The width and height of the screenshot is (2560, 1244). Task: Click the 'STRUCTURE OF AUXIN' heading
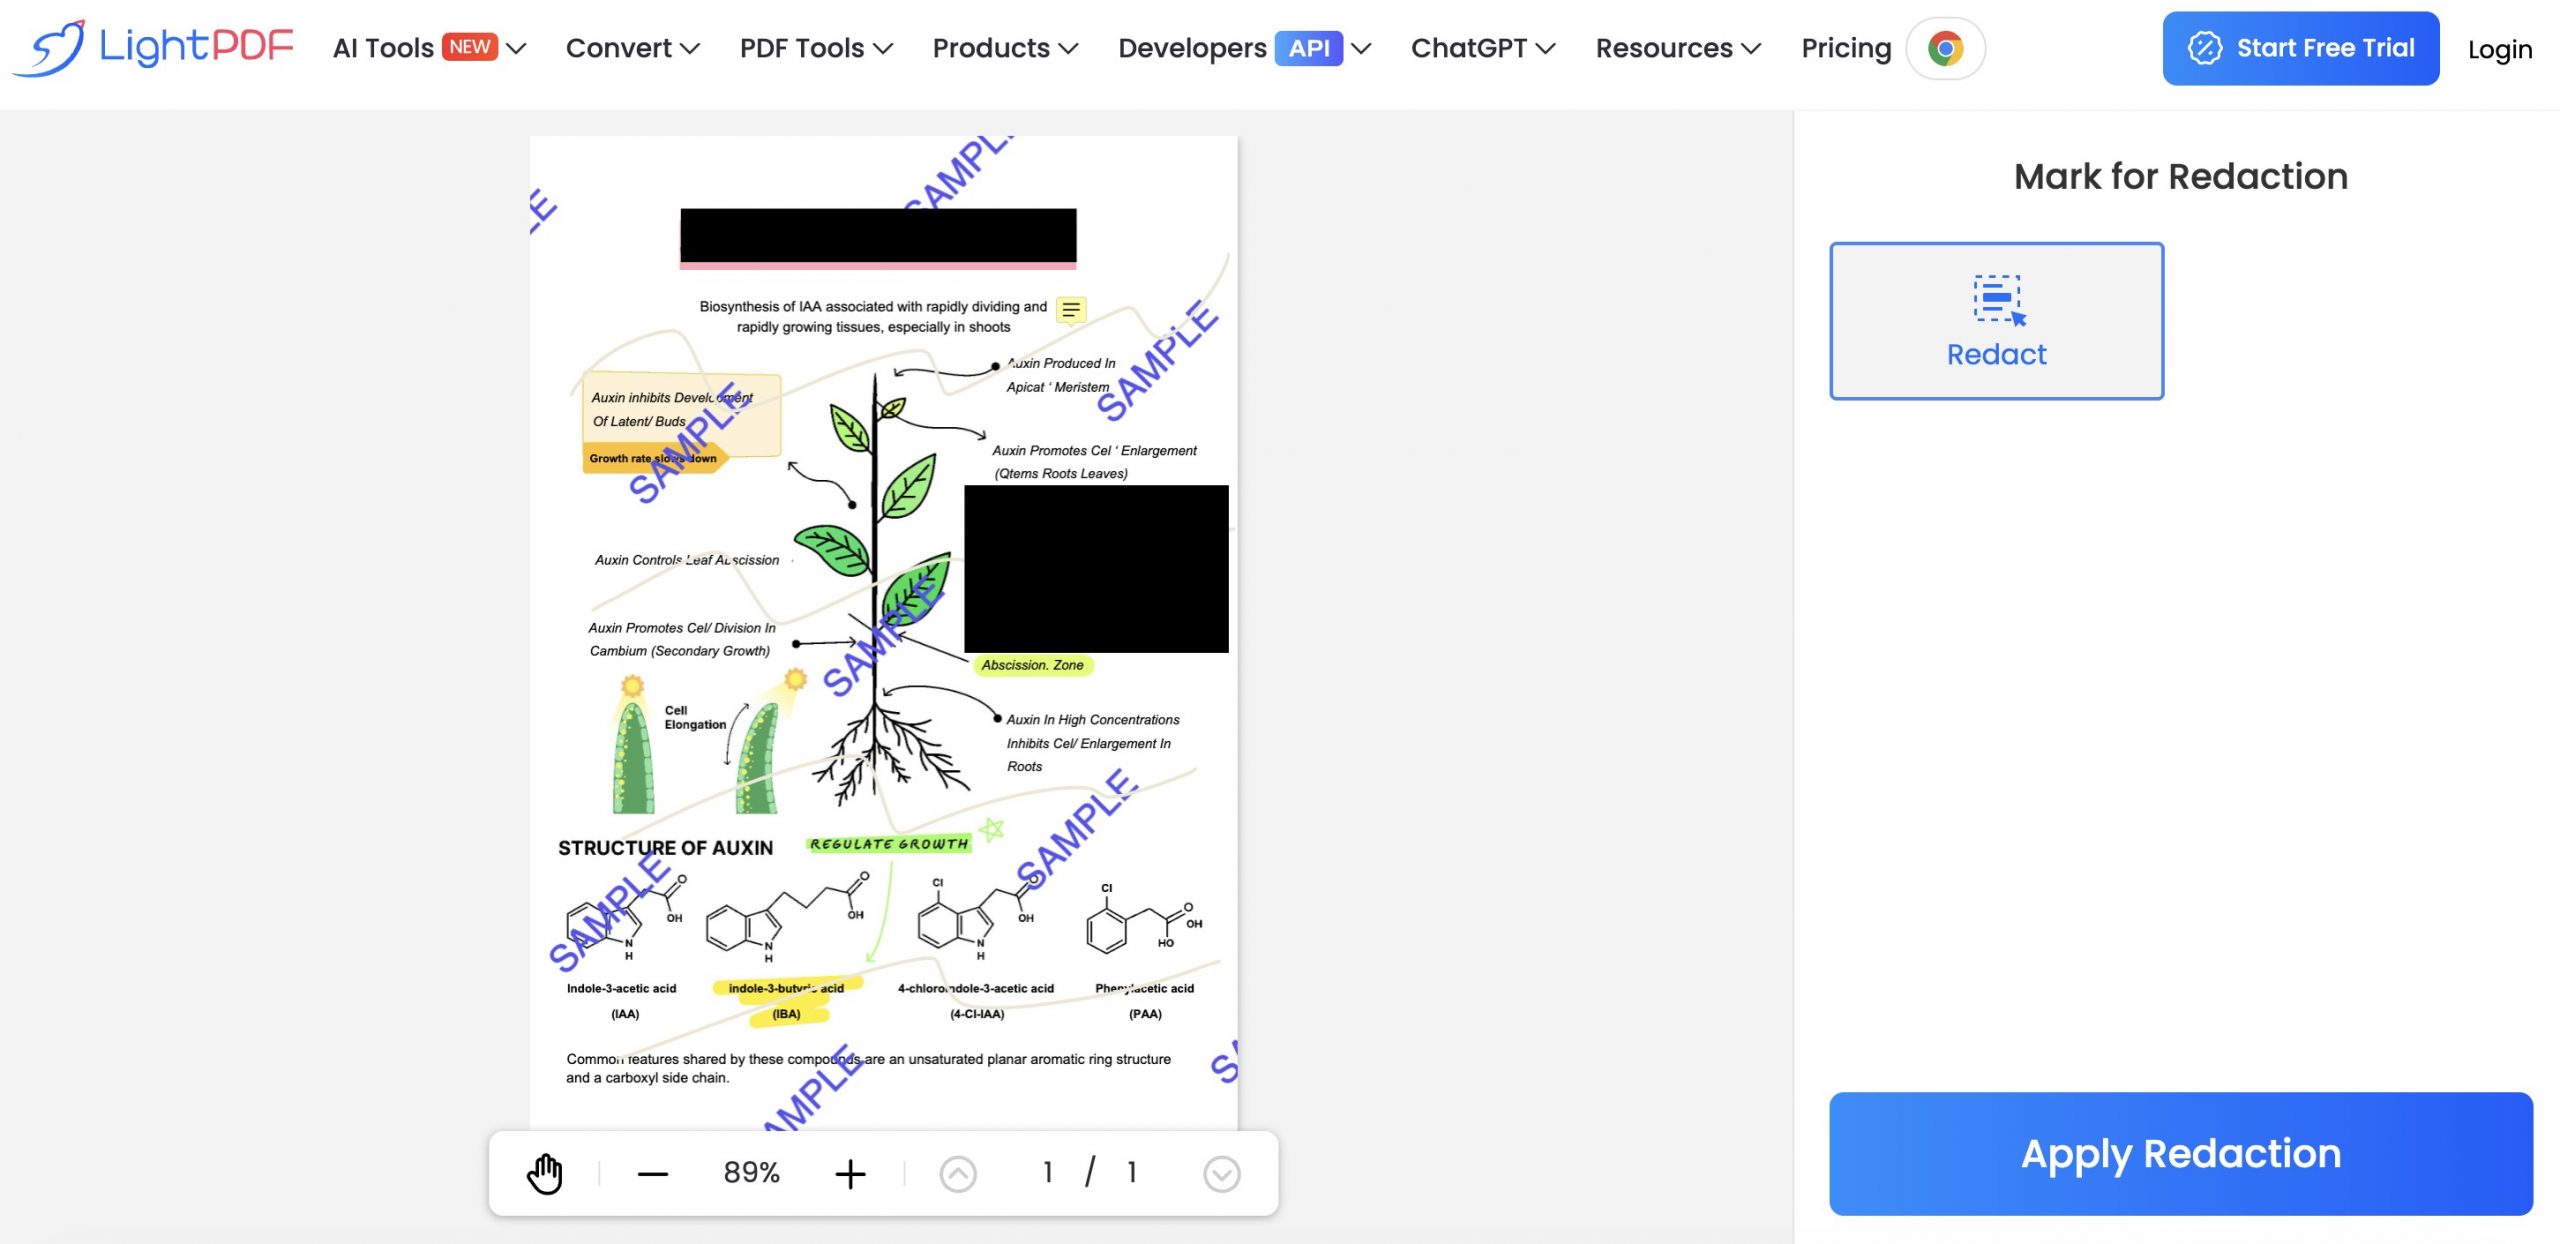point(665,848)
